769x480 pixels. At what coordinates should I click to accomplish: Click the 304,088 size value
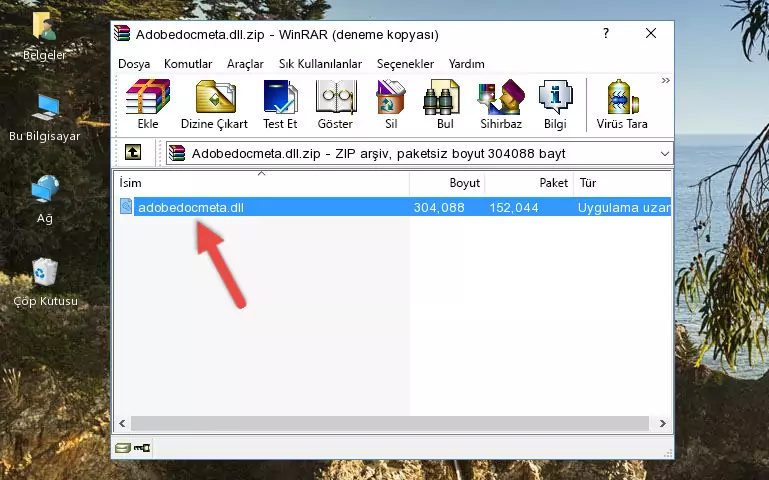(x=439, y=207)
